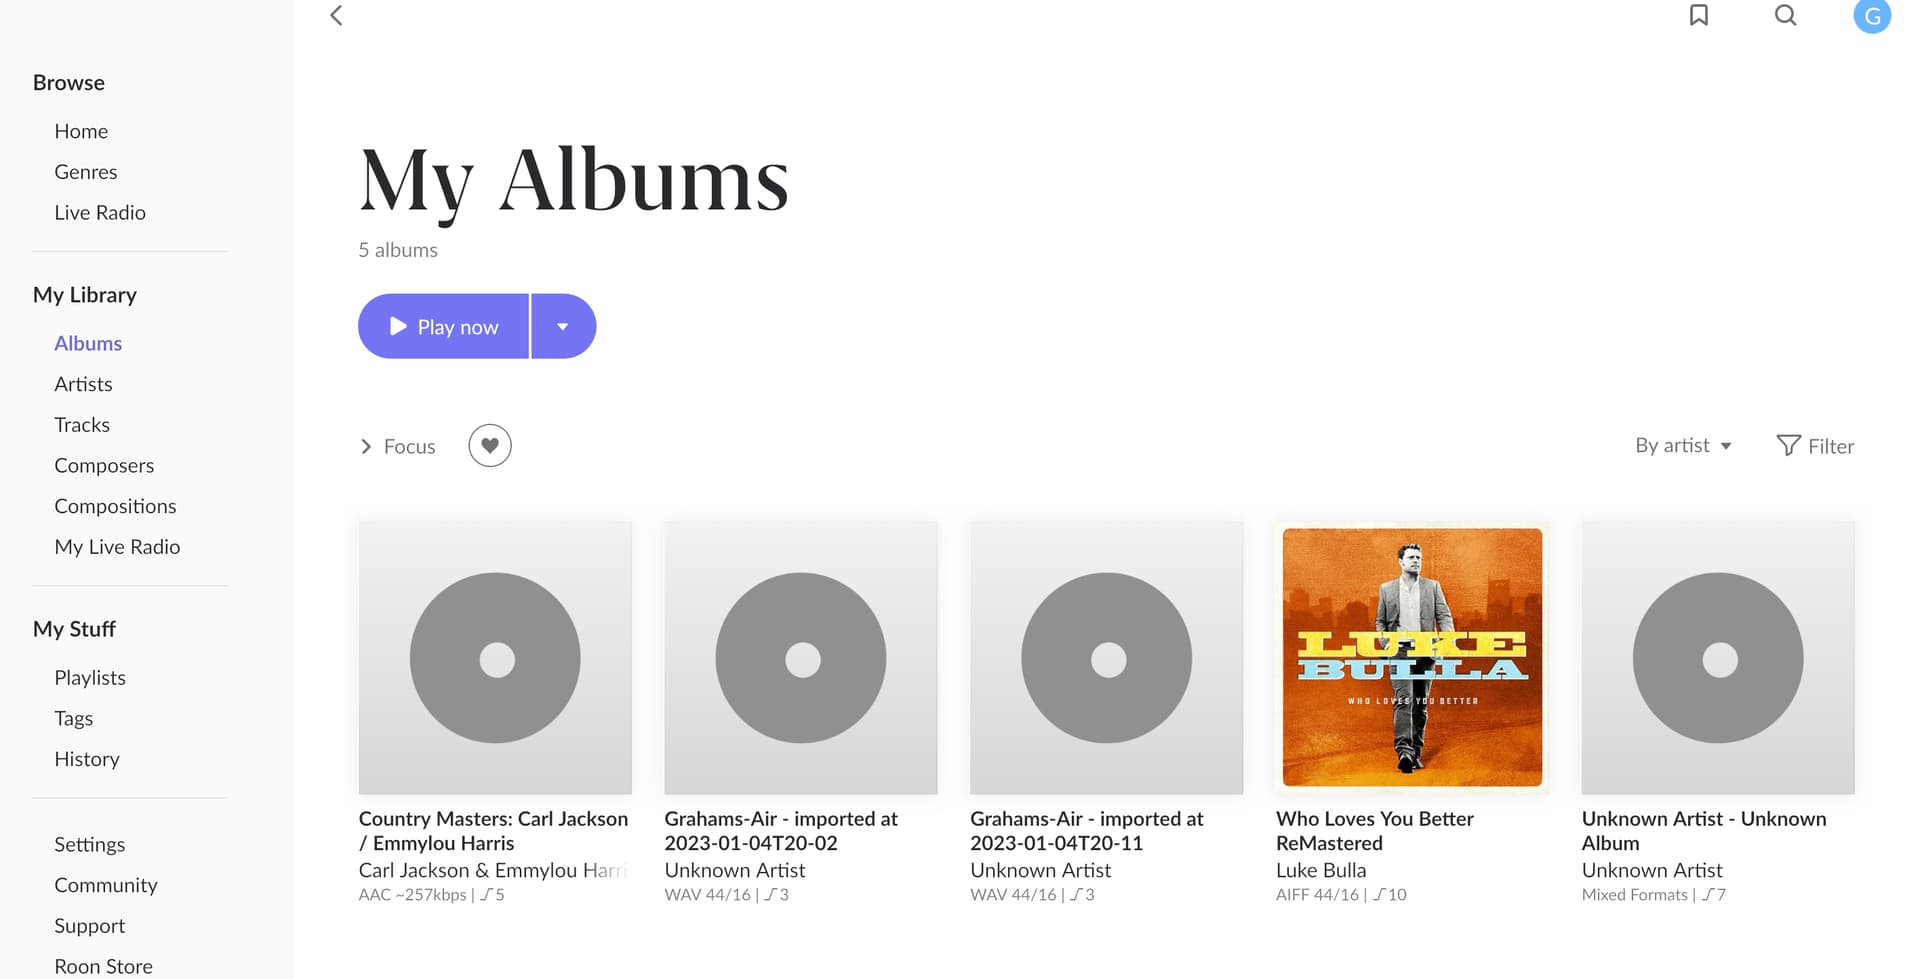Click the Luke Bulla artist link
Viewport: 1920px width, 979px height.
[x=1321, y=870]
